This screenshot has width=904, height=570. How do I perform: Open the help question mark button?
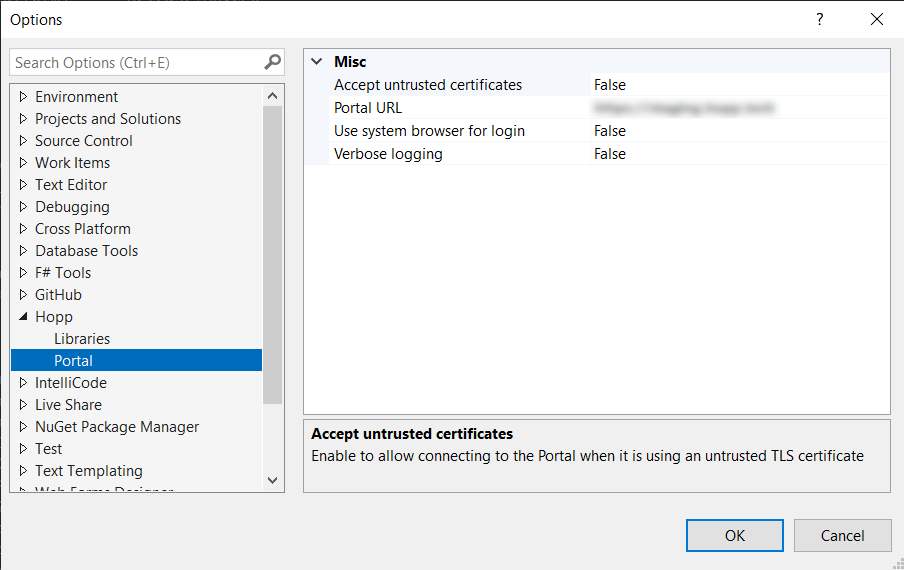[819, 20]
